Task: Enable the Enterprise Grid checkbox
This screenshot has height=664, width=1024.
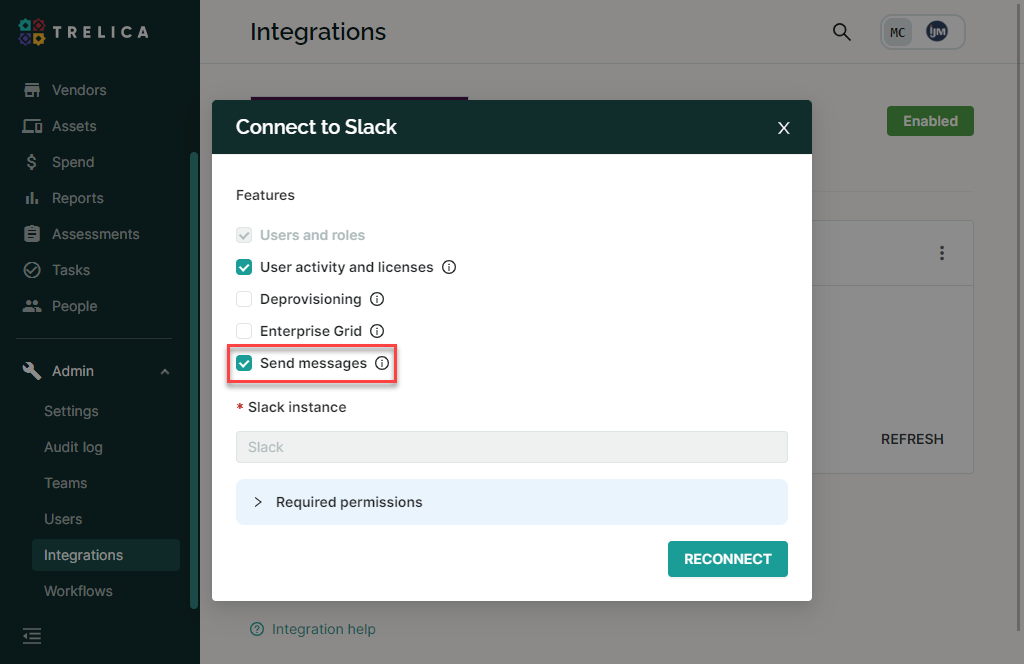Action: tap(244, 331)
